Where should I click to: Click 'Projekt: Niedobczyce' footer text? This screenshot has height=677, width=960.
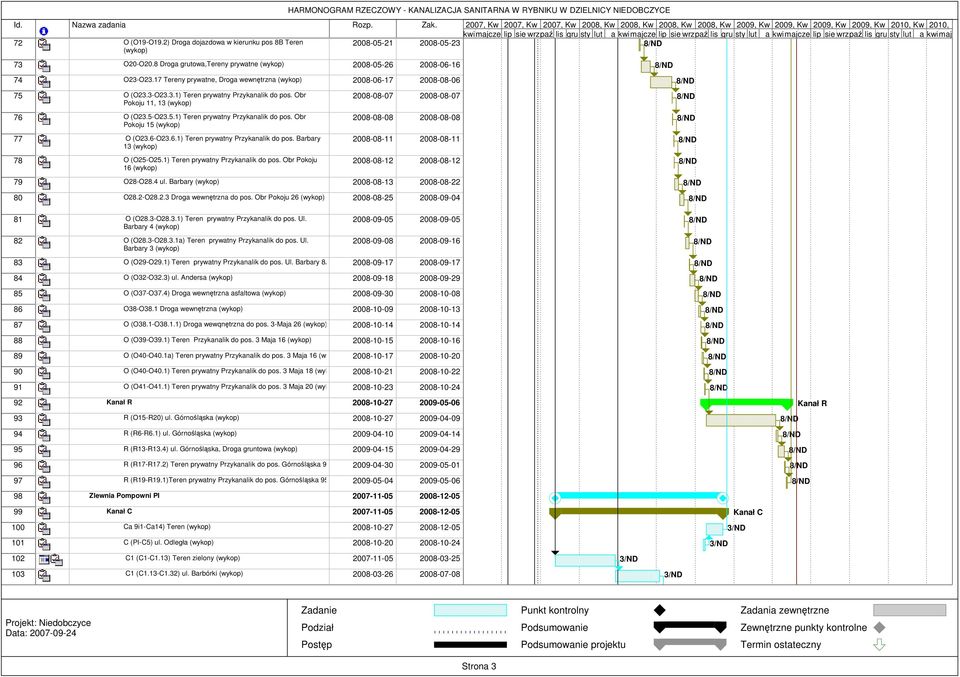tap(48, 623)
